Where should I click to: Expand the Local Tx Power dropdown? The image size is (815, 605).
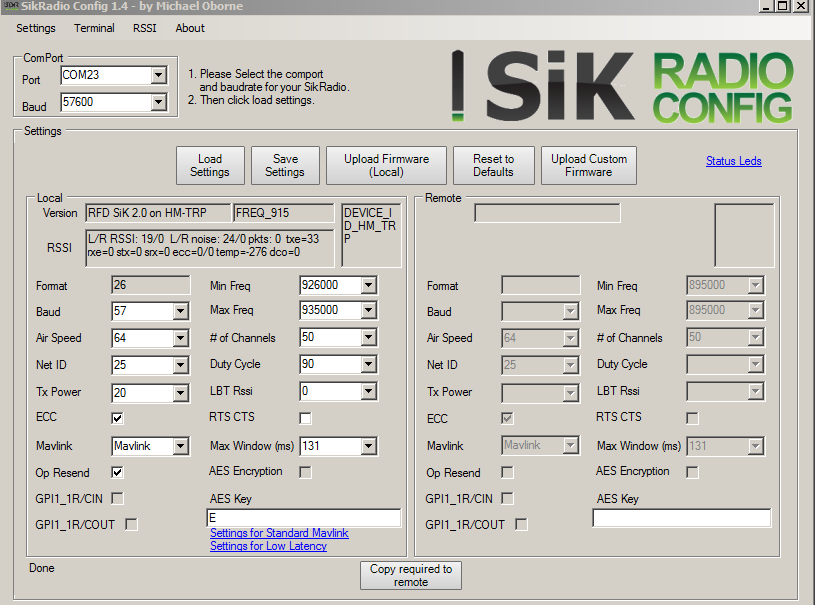(x=180, y=392)
